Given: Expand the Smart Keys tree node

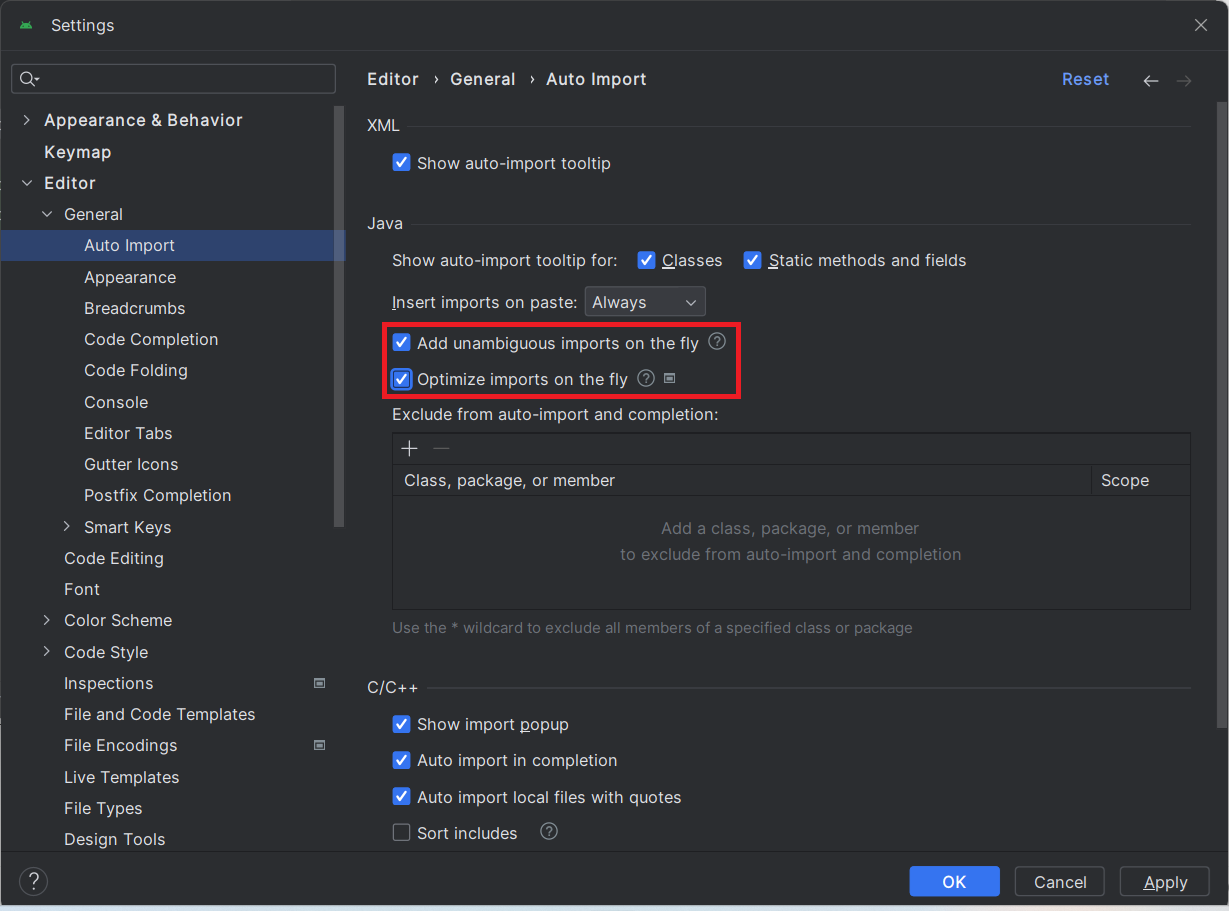Looking at the screenshot, I should click(x=67, y=527).
